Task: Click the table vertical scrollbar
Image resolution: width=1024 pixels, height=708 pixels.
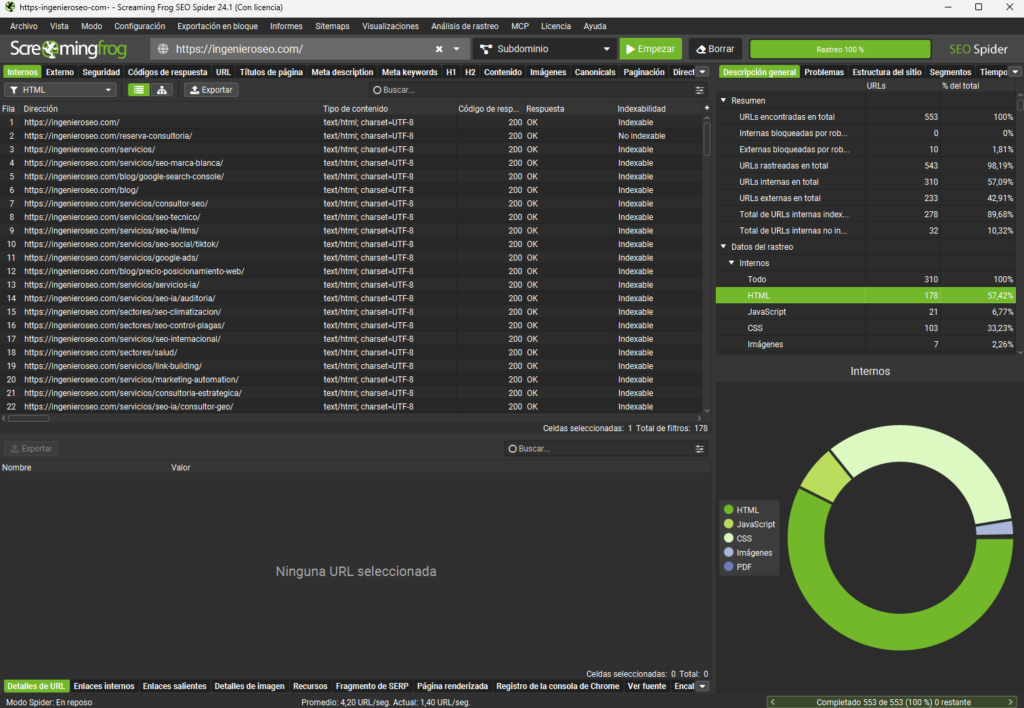Action: [707, 138]
